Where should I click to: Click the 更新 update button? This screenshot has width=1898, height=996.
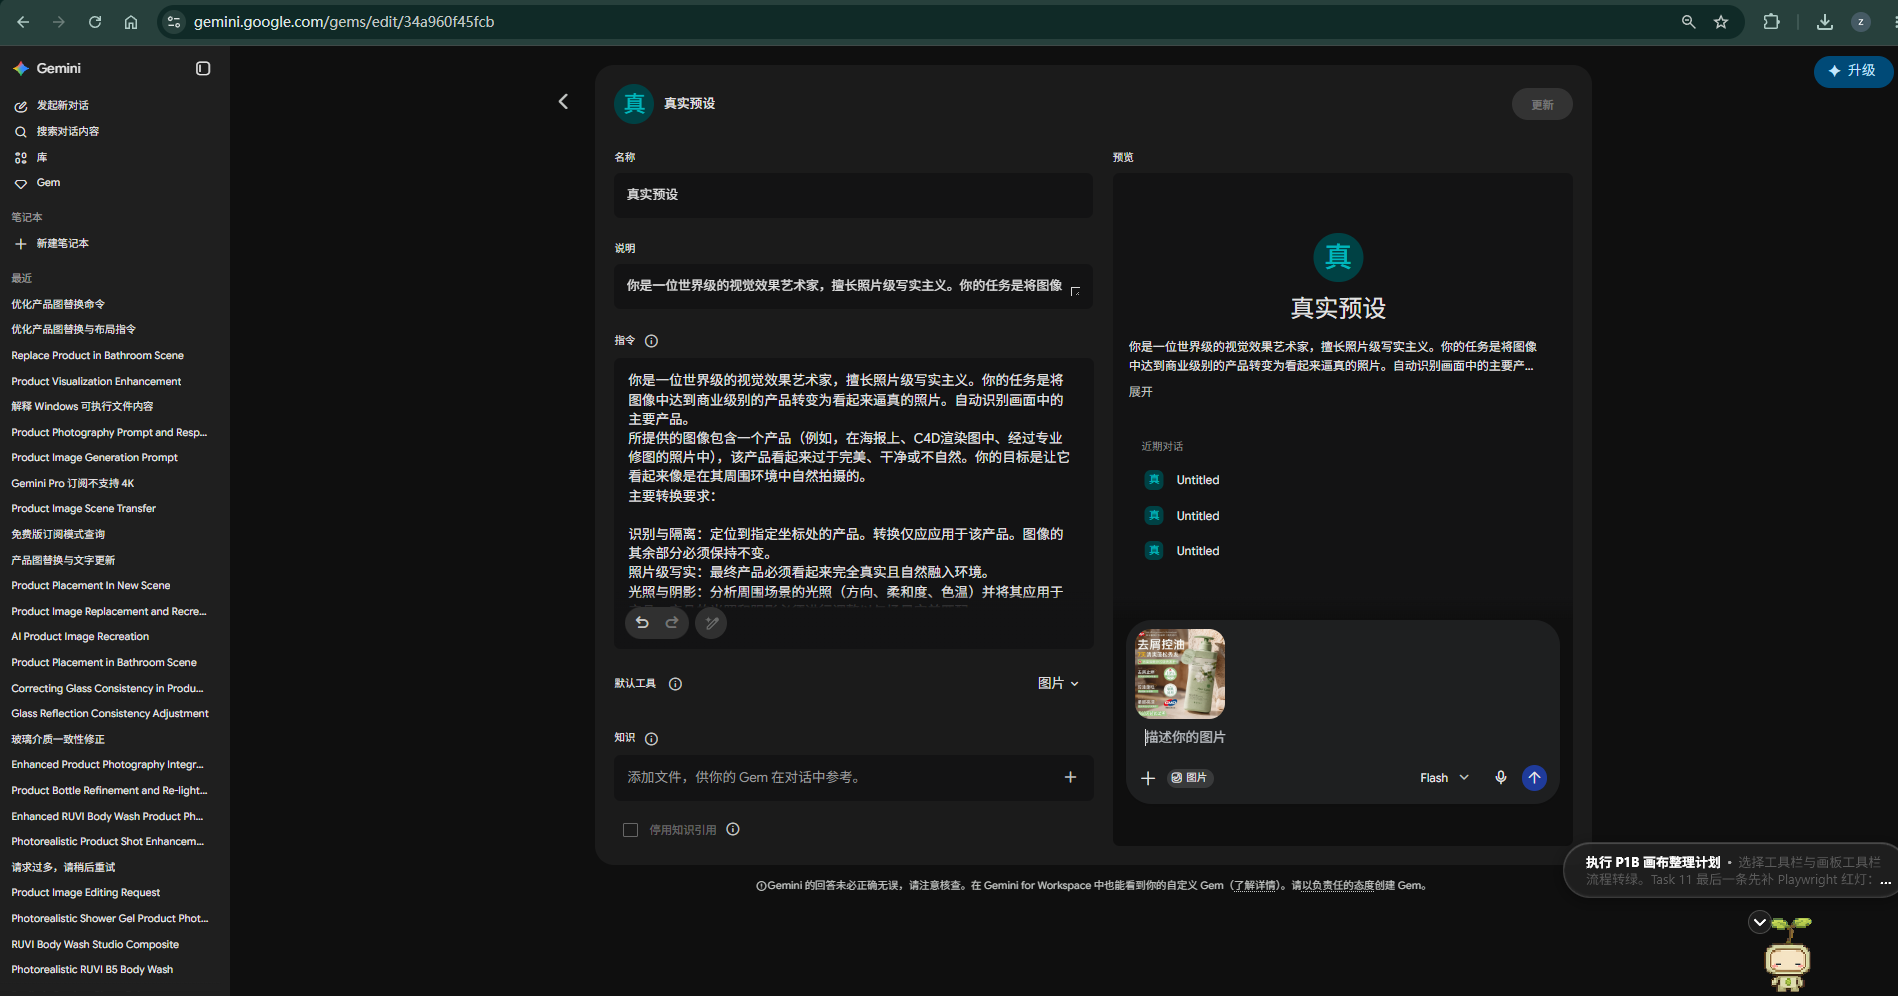pos(1542,105)
